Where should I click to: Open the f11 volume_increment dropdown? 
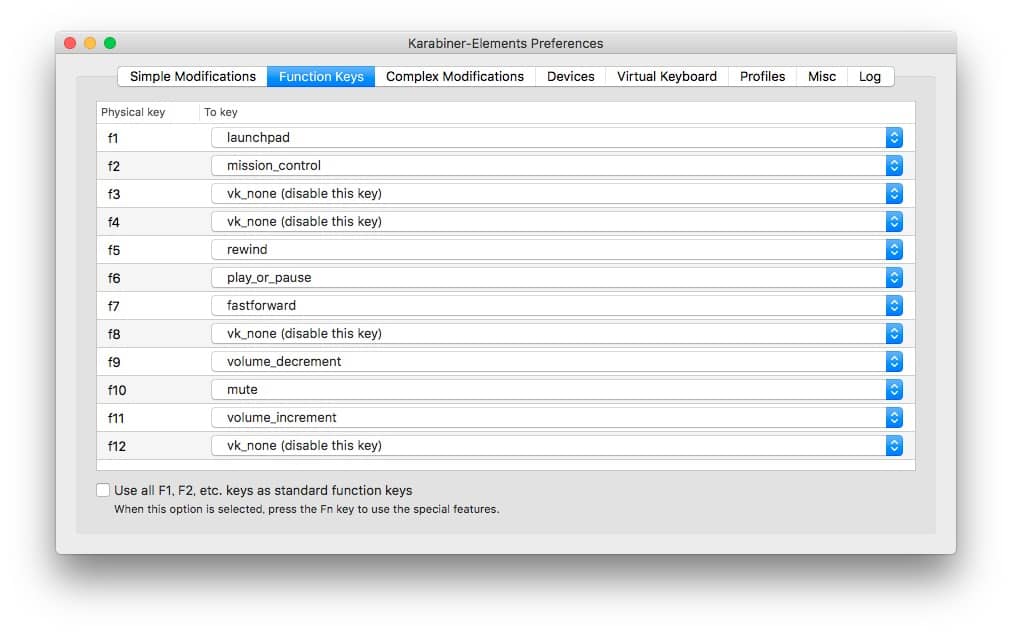click(x=556, y=418)
